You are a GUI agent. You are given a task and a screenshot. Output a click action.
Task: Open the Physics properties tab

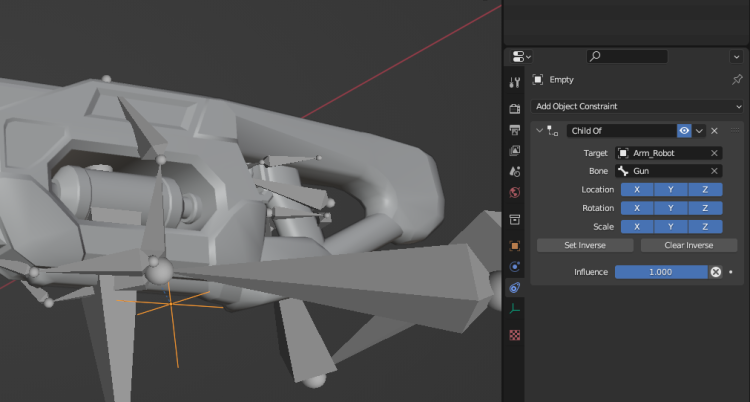(x=515, y=267)
